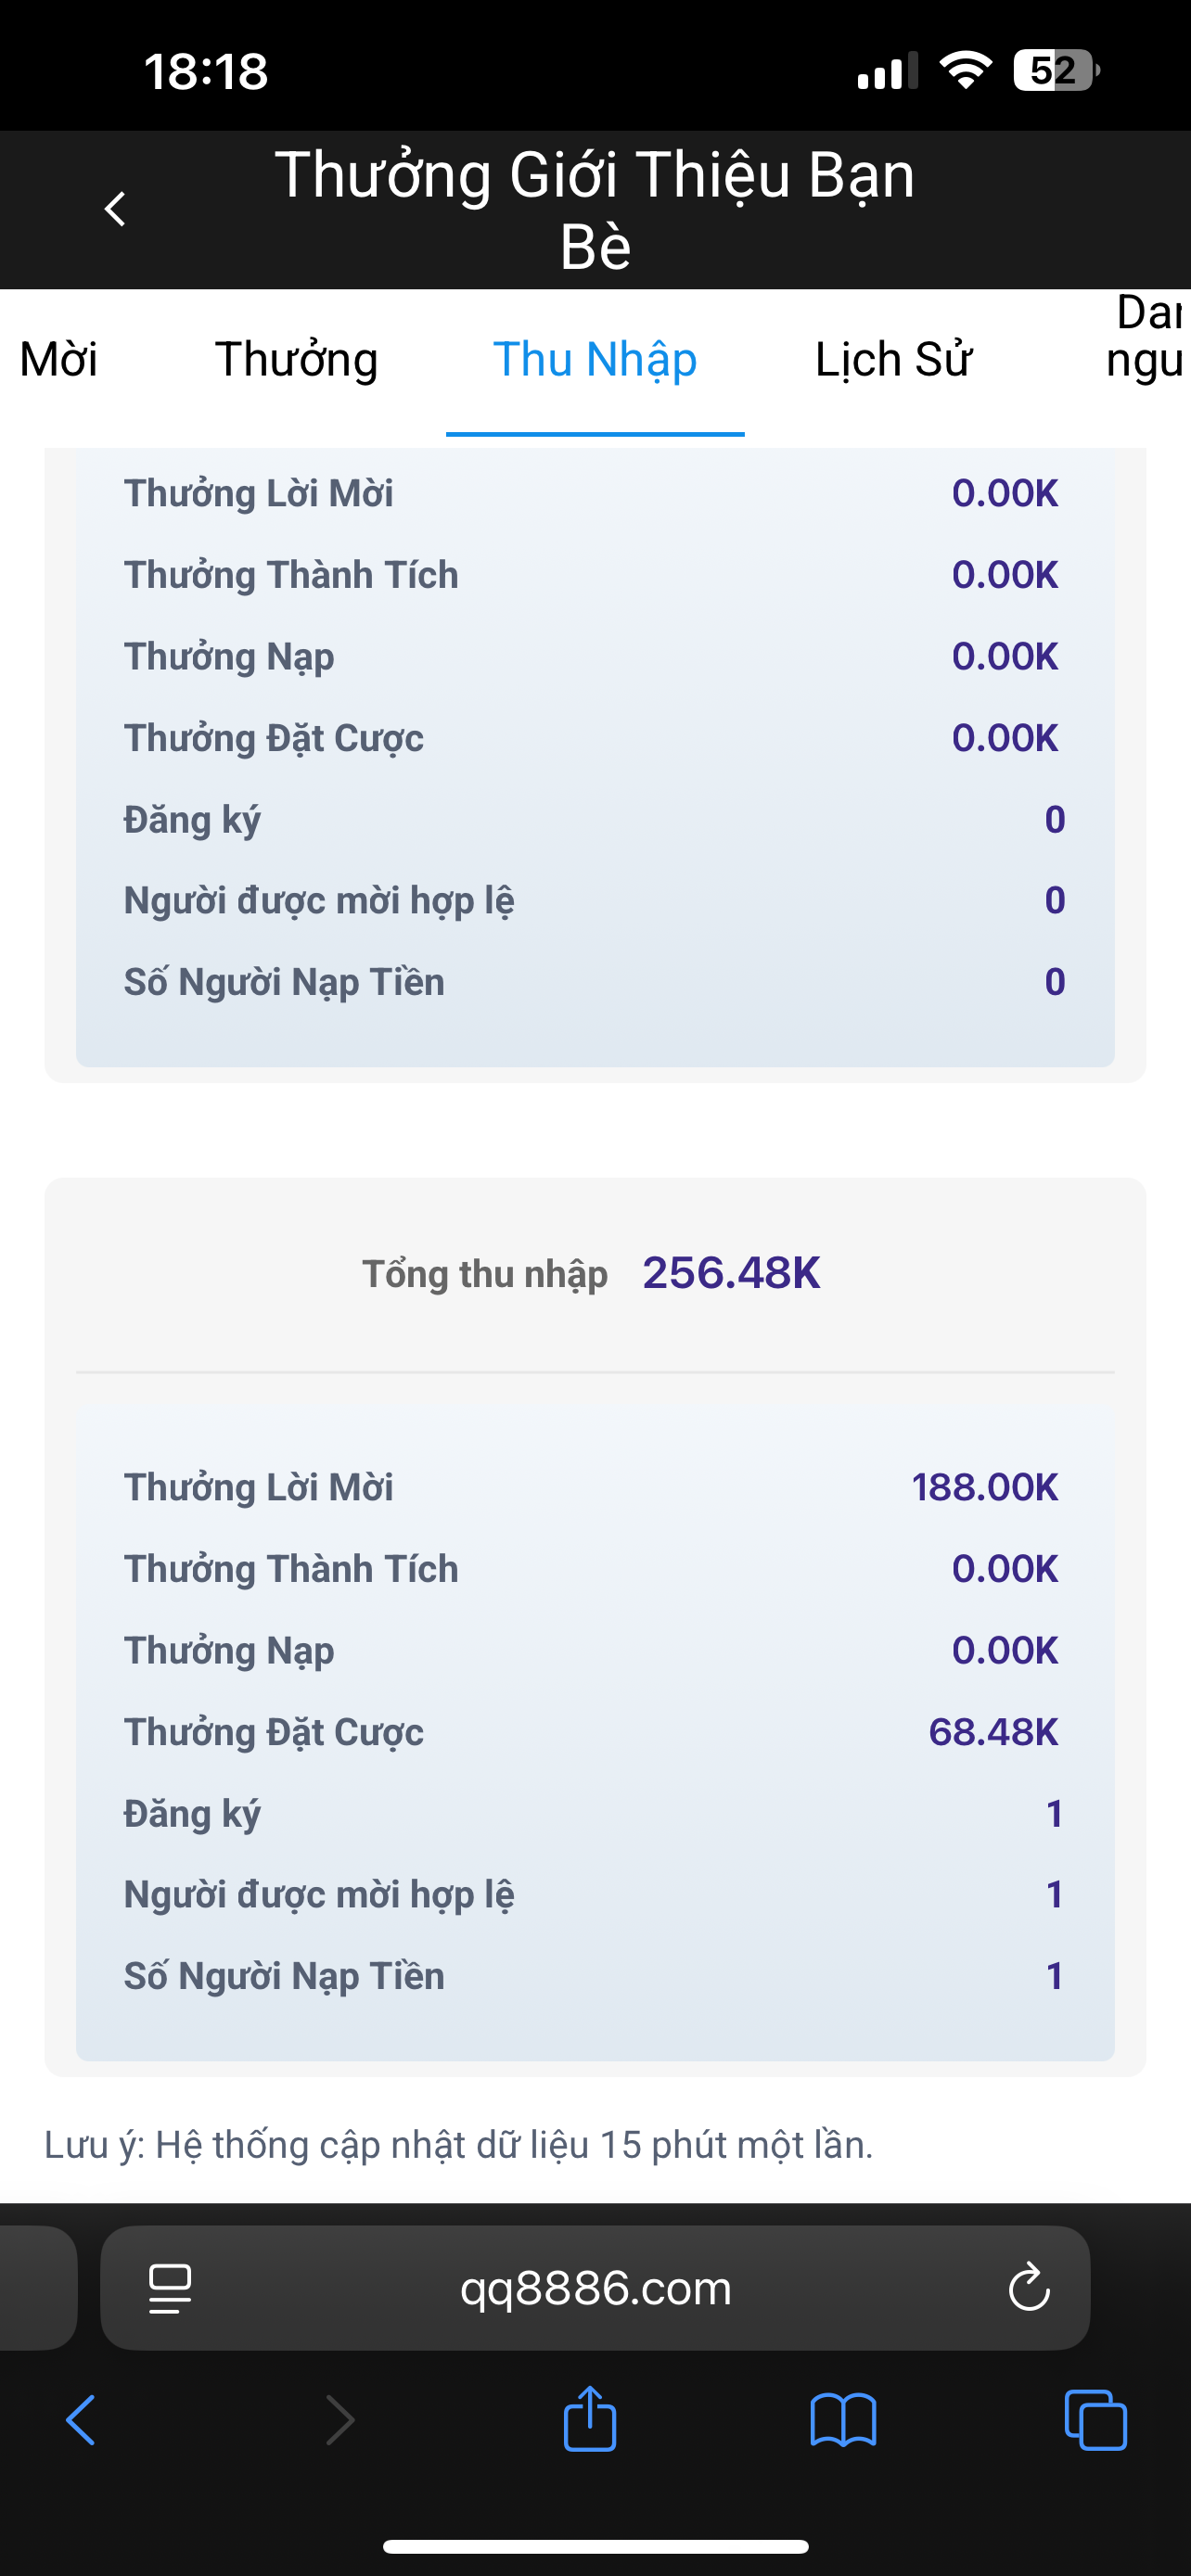1191x2576 pixels.
Task: Go back with Safari's left arrow
Action: tap(82, 2421)
